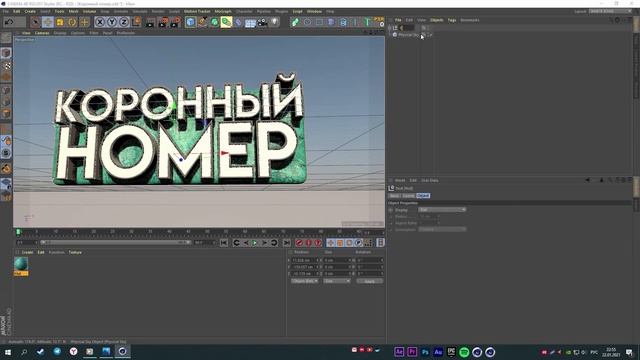Image resolution: width=640 pixels, height=360 pixels.
Task: Switch to the Coord. tab in Attributes
Action: 408,196
